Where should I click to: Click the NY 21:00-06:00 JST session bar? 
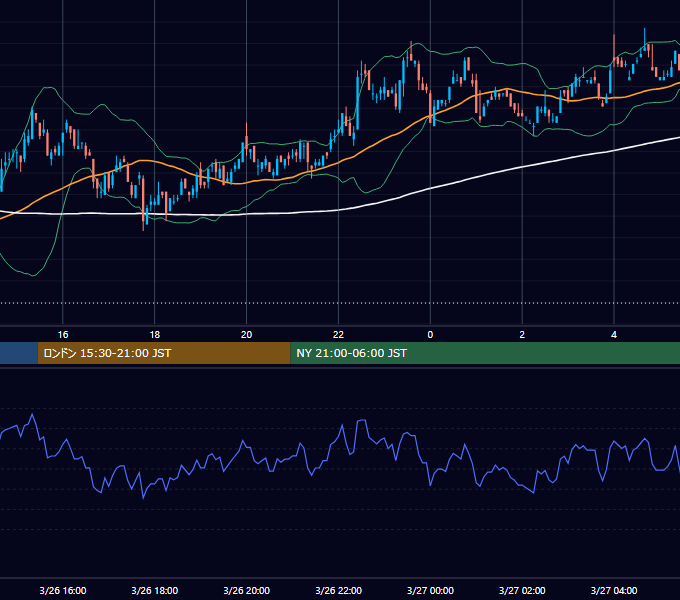pos(485,353)
